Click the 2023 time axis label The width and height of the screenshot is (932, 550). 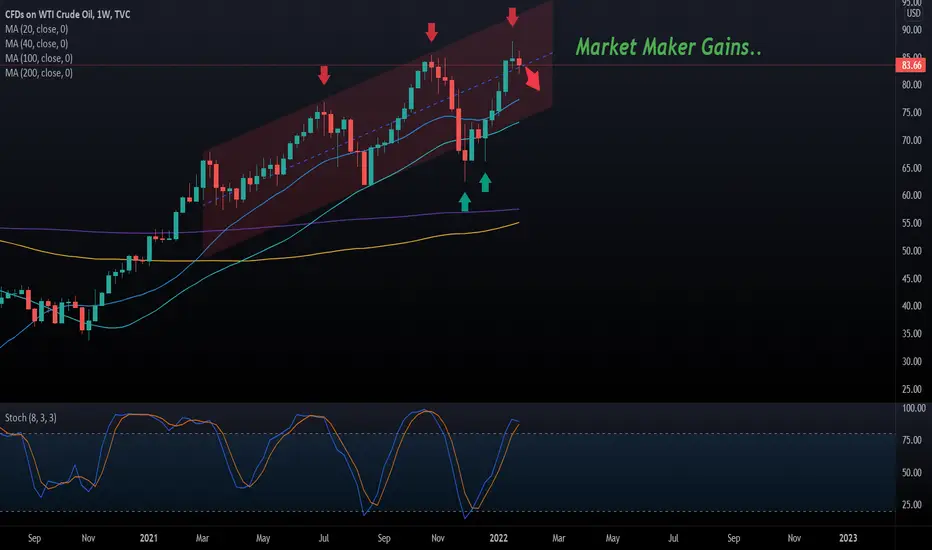[848, 538]
